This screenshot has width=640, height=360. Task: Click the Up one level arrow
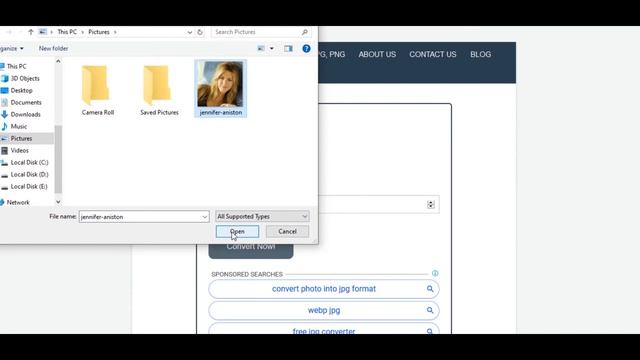pos(31,32)
